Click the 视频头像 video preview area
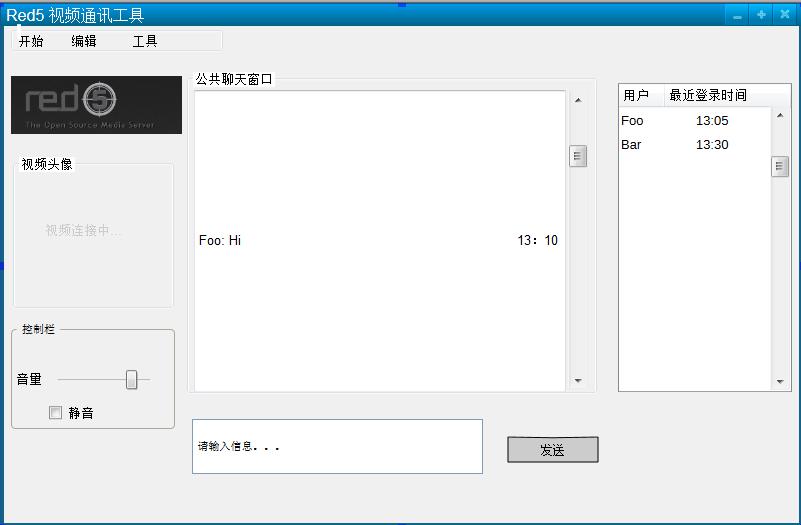 [93, 235]
